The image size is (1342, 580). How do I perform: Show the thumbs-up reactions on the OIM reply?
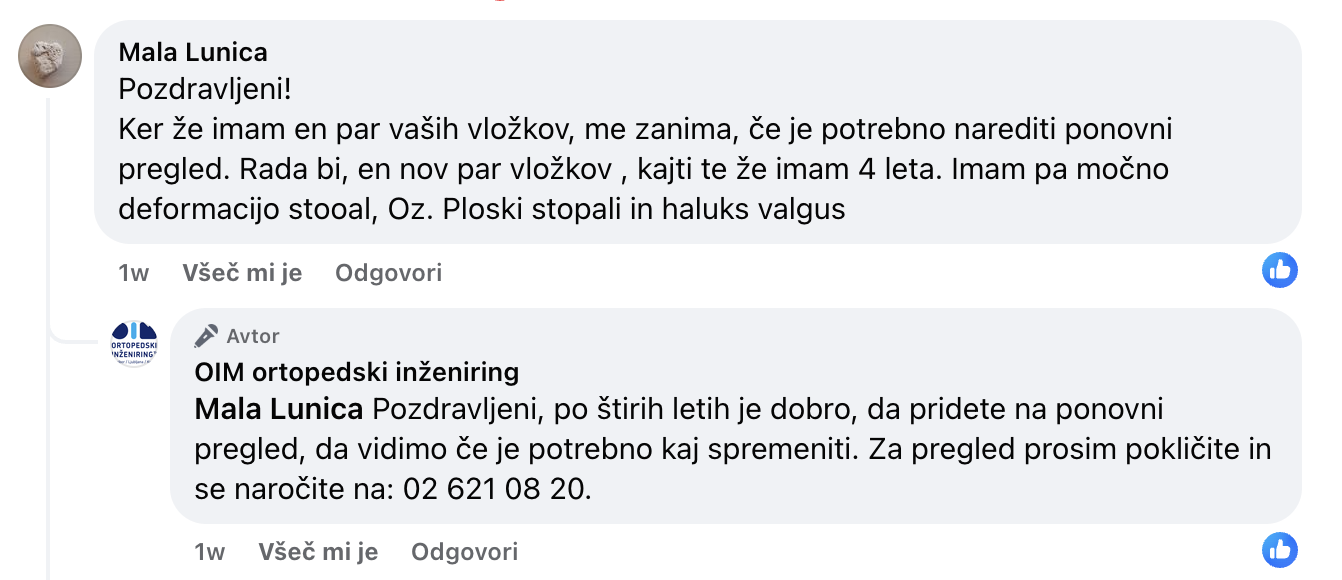click(1279, 549)
